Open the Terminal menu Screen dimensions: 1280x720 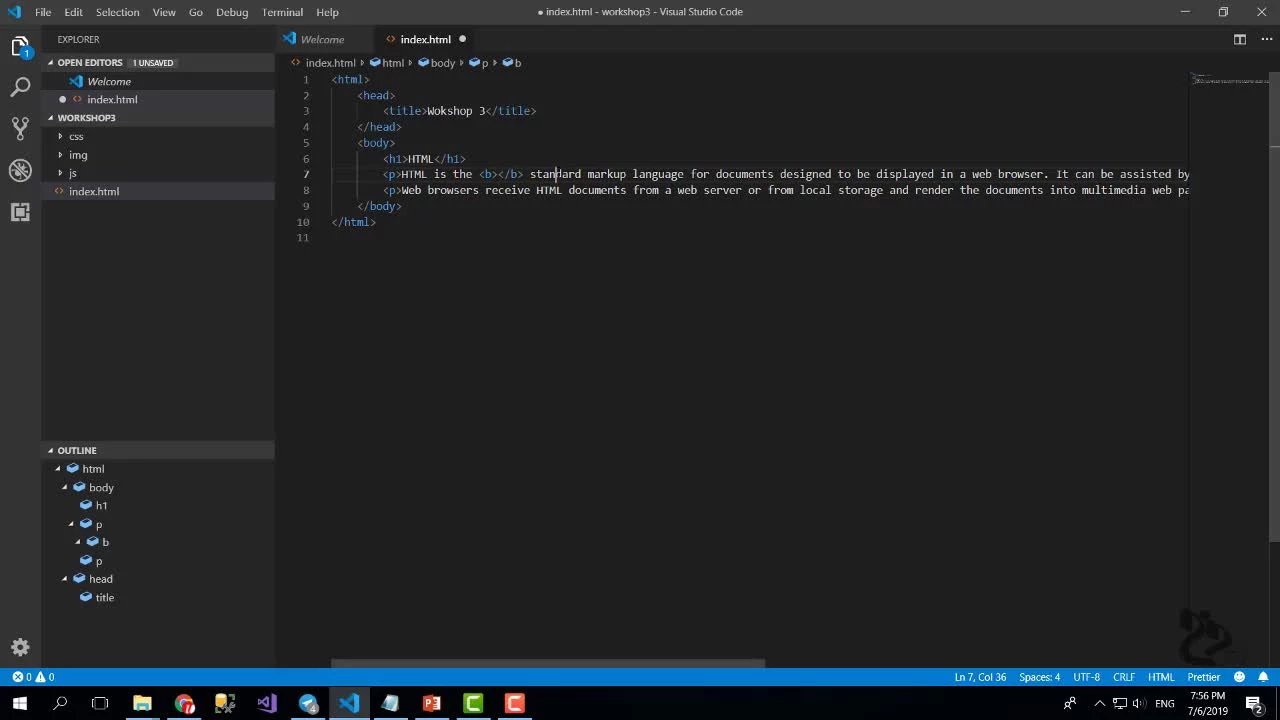click(x=282, y=12)
